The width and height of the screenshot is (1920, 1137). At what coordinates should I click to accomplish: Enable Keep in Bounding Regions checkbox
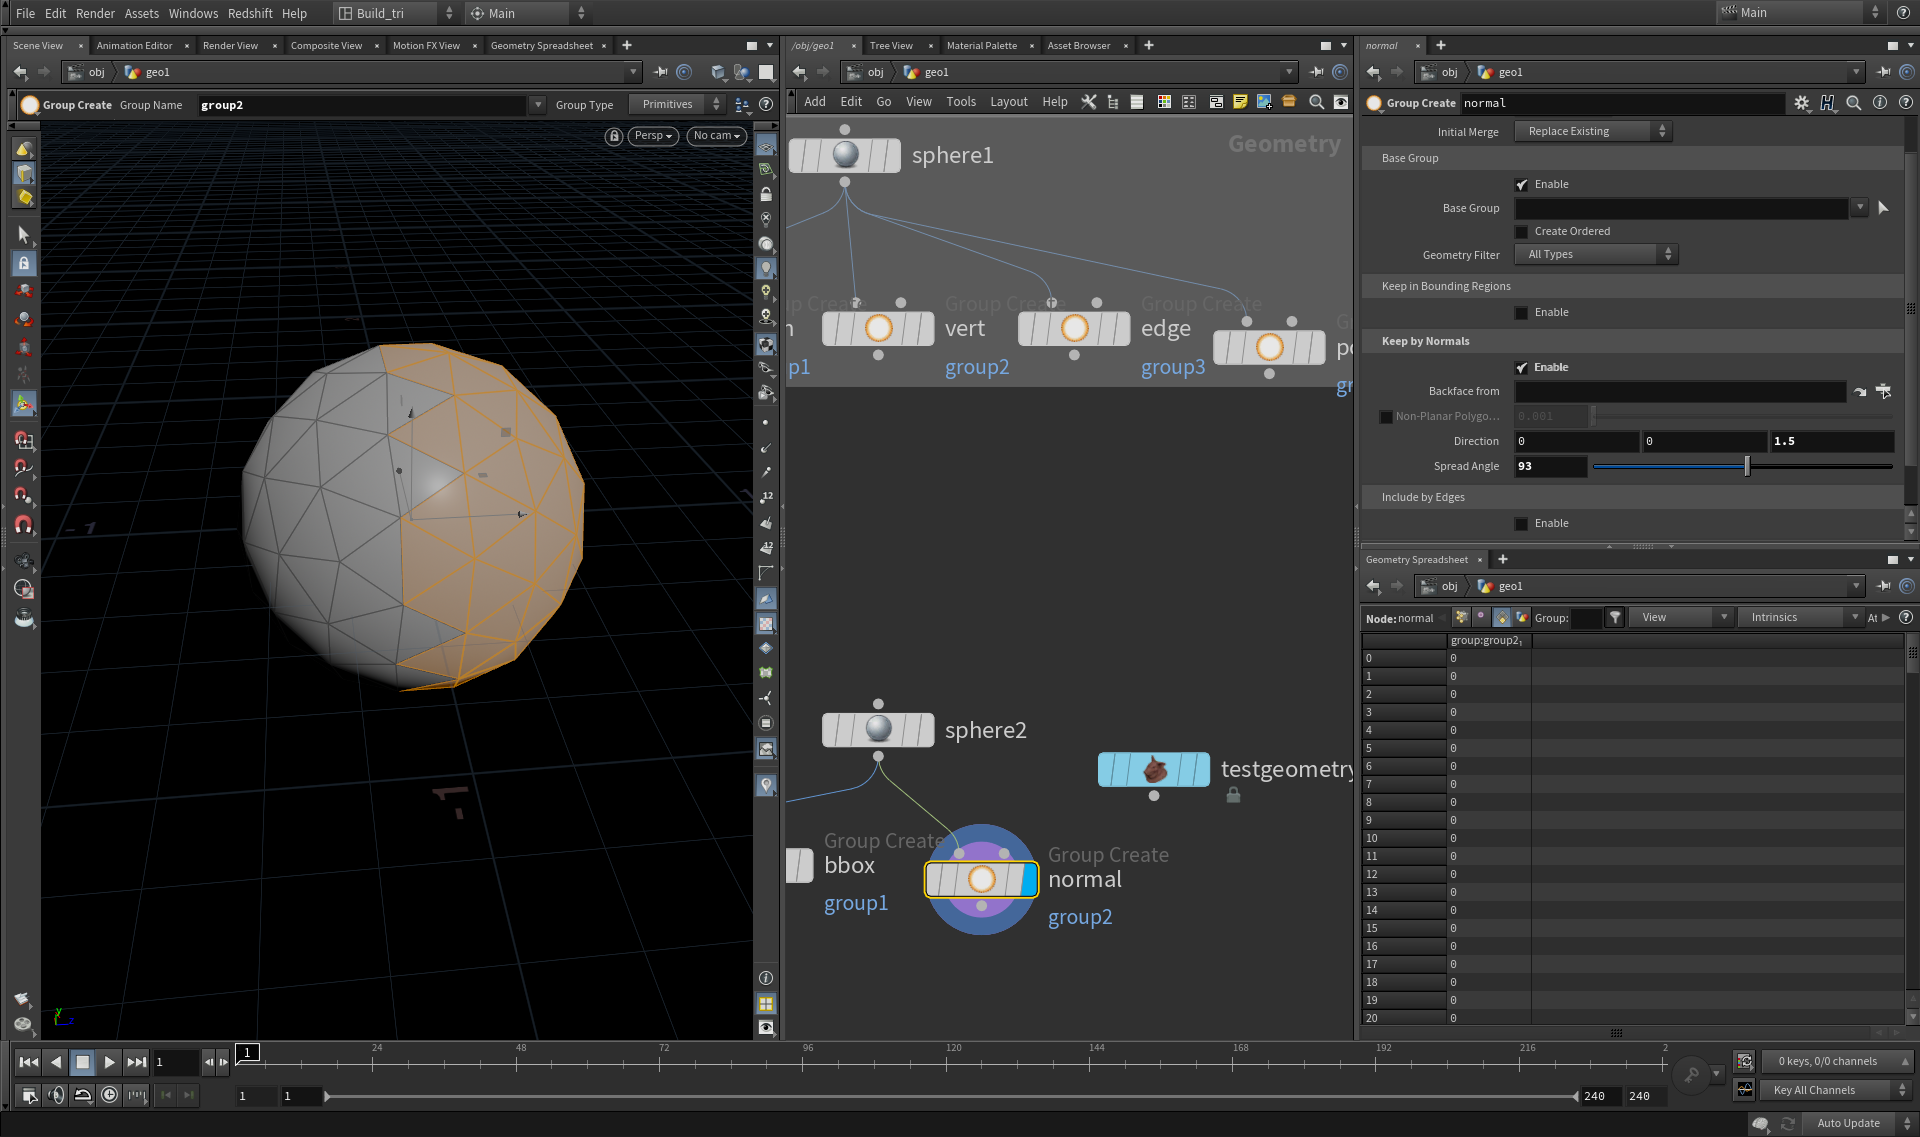[1521, 312]
